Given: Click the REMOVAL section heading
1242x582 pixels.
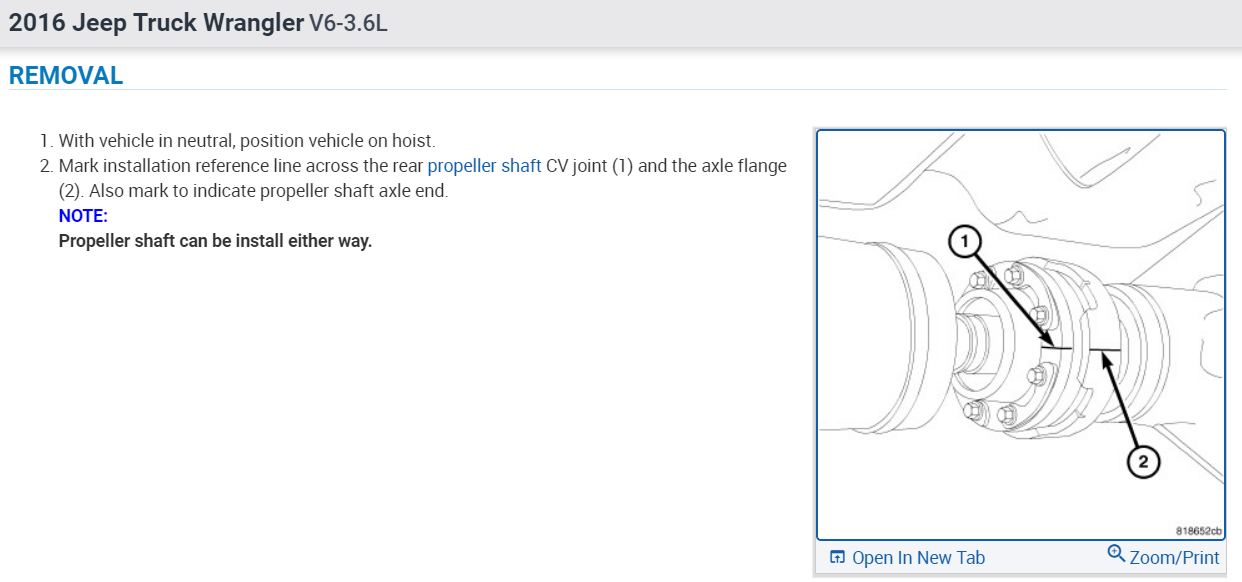Looking at the screenshot, I should 66,76.
